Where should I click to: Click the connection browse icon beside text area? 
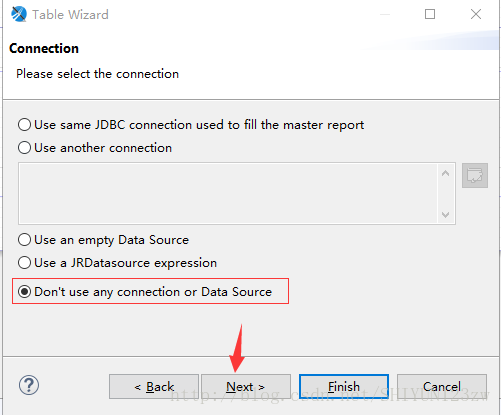(x=475, y=175)
